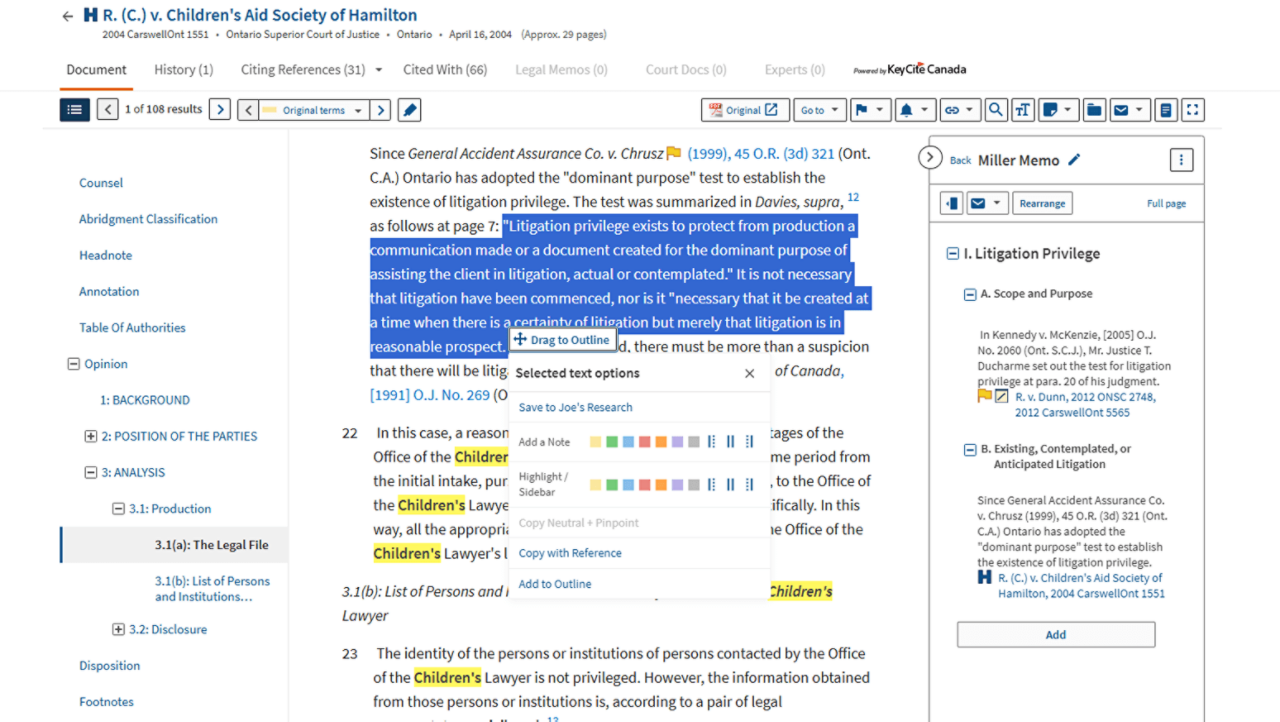Click the highlighter pen icon in toolbar

coord(409,110)
